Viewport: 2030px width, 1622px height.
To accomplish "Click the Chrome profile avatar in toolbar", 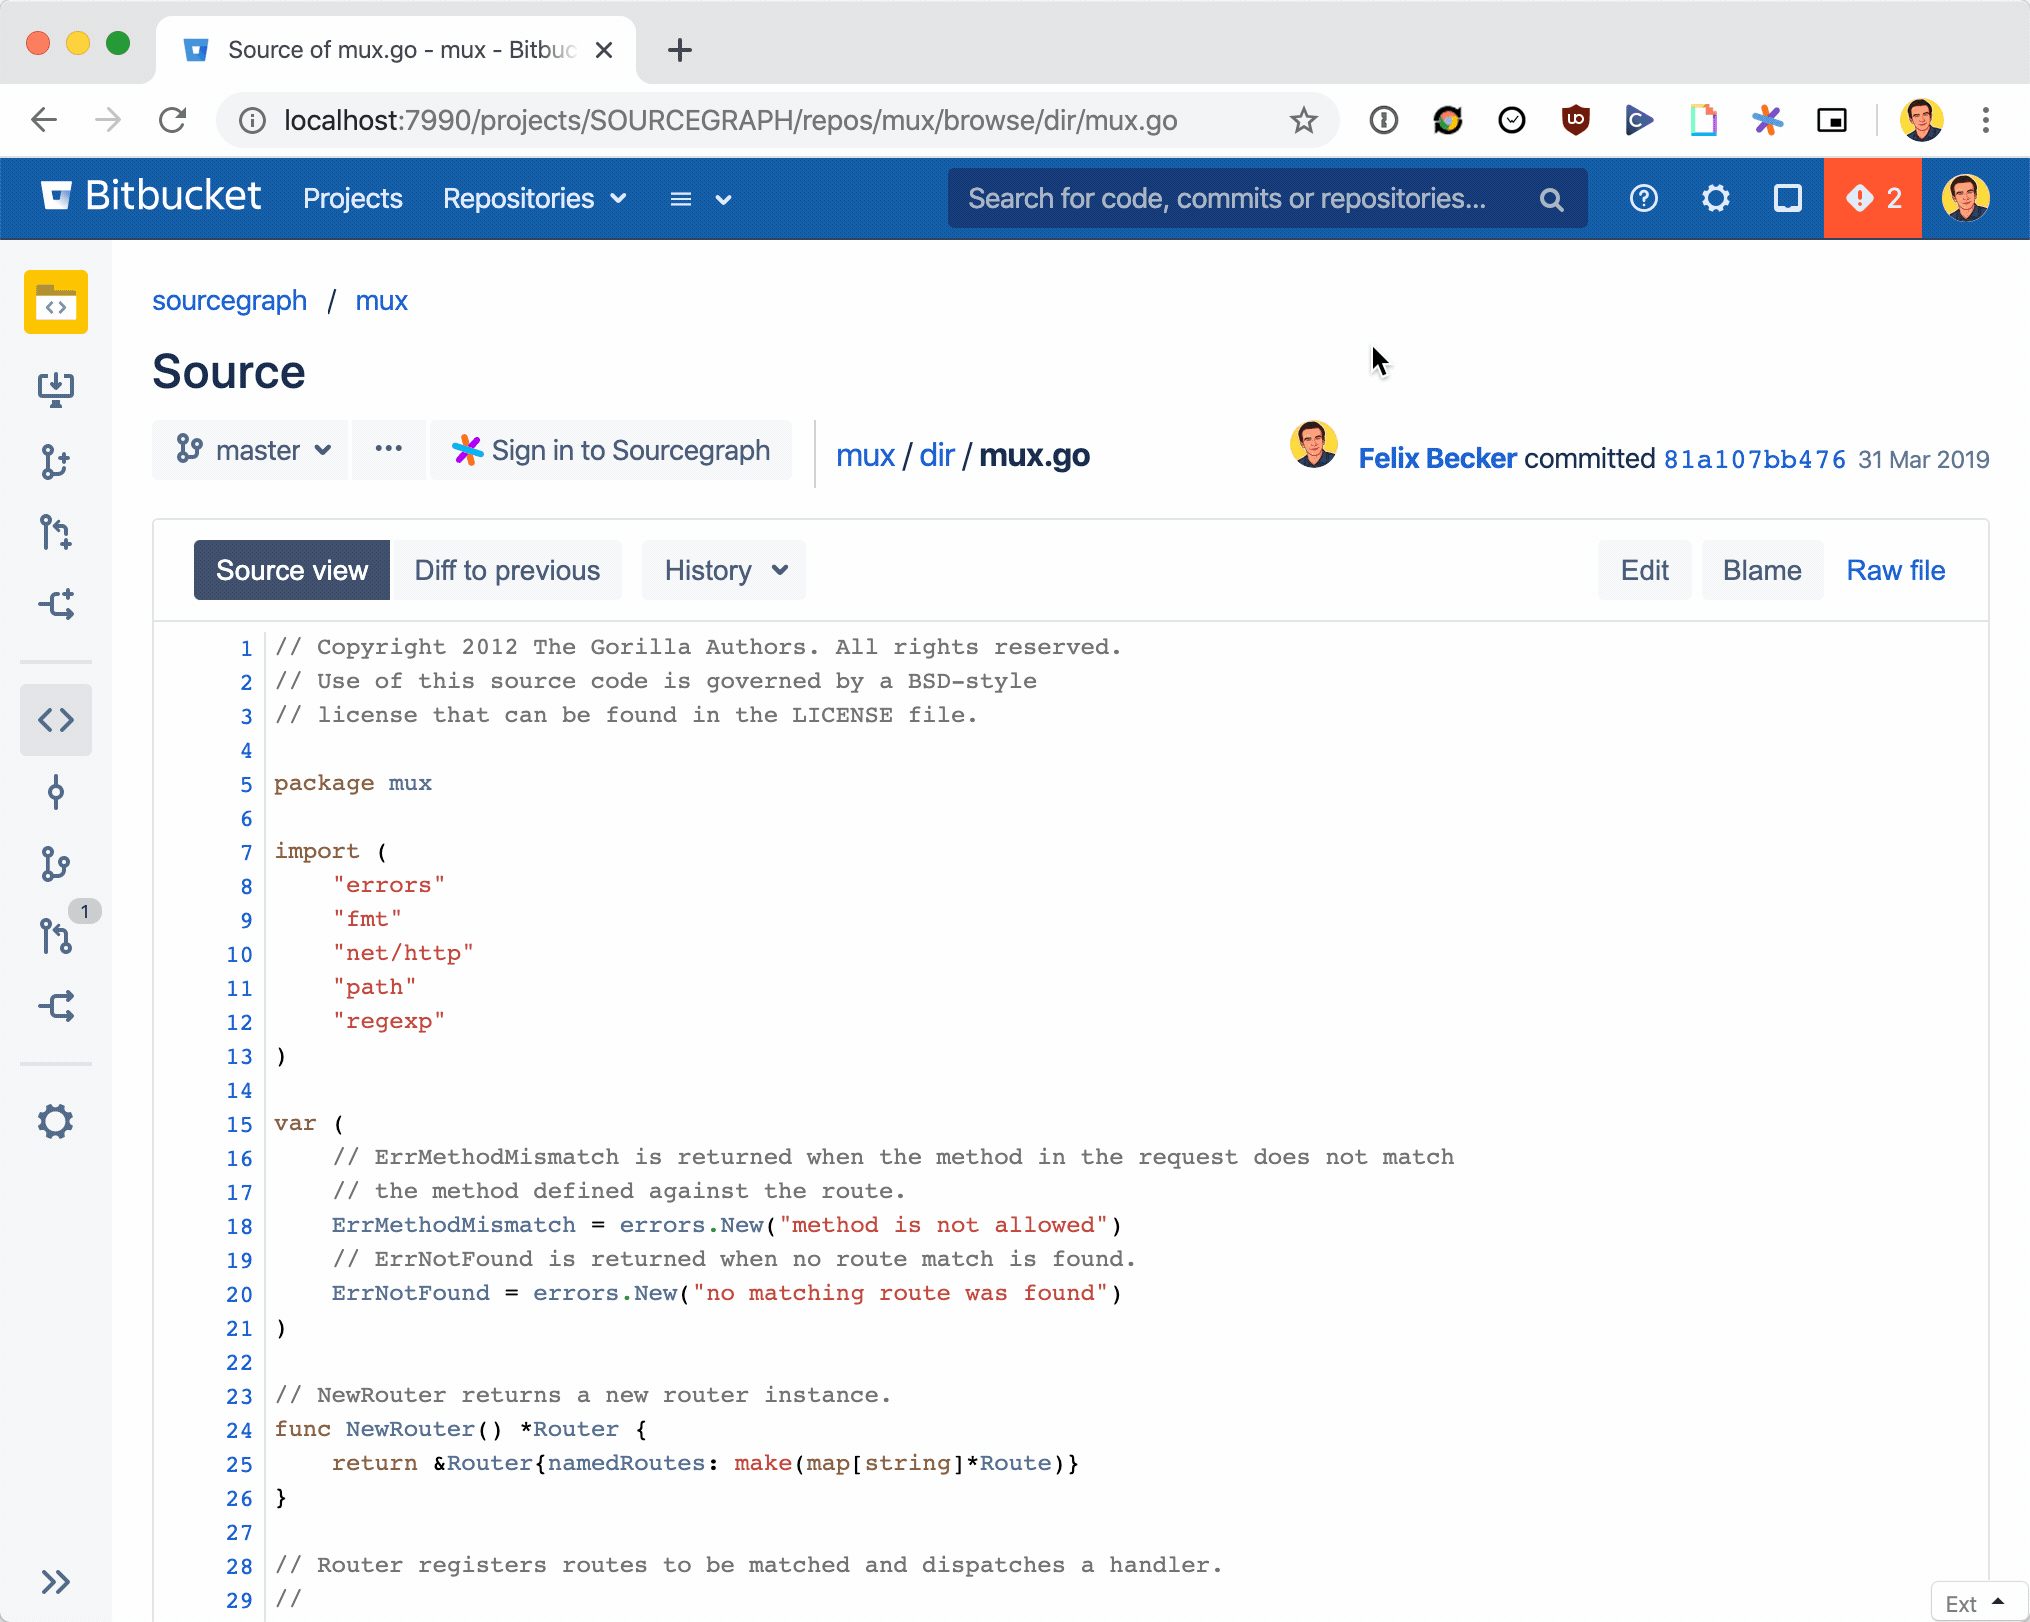I will click(x=1921, y=120).
